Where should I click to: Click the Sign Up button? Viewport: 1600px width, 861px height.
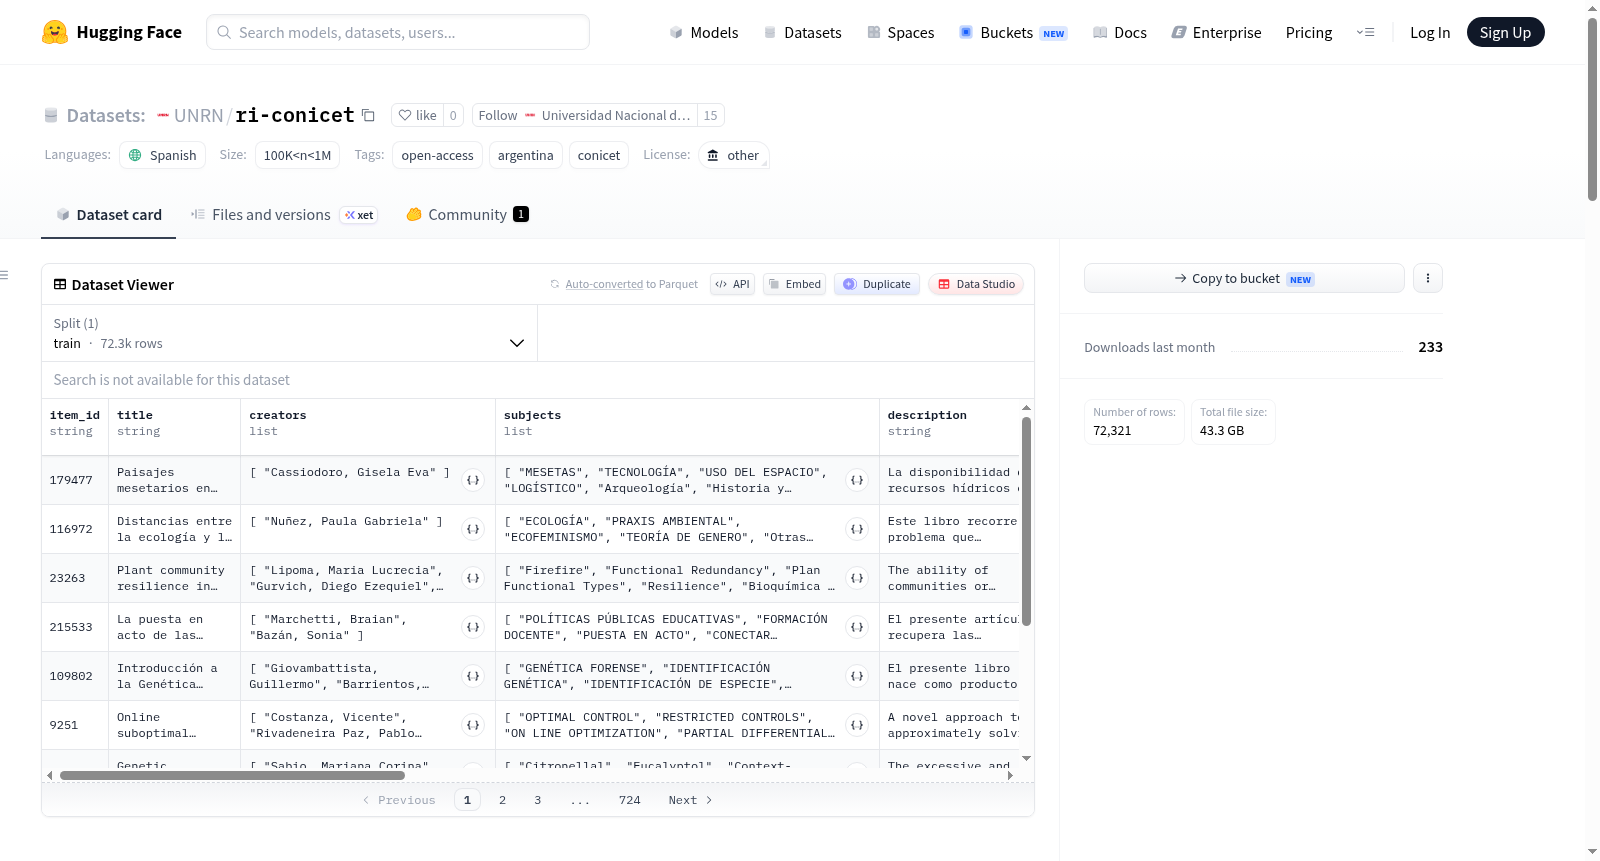click(x=1505, y=32)
